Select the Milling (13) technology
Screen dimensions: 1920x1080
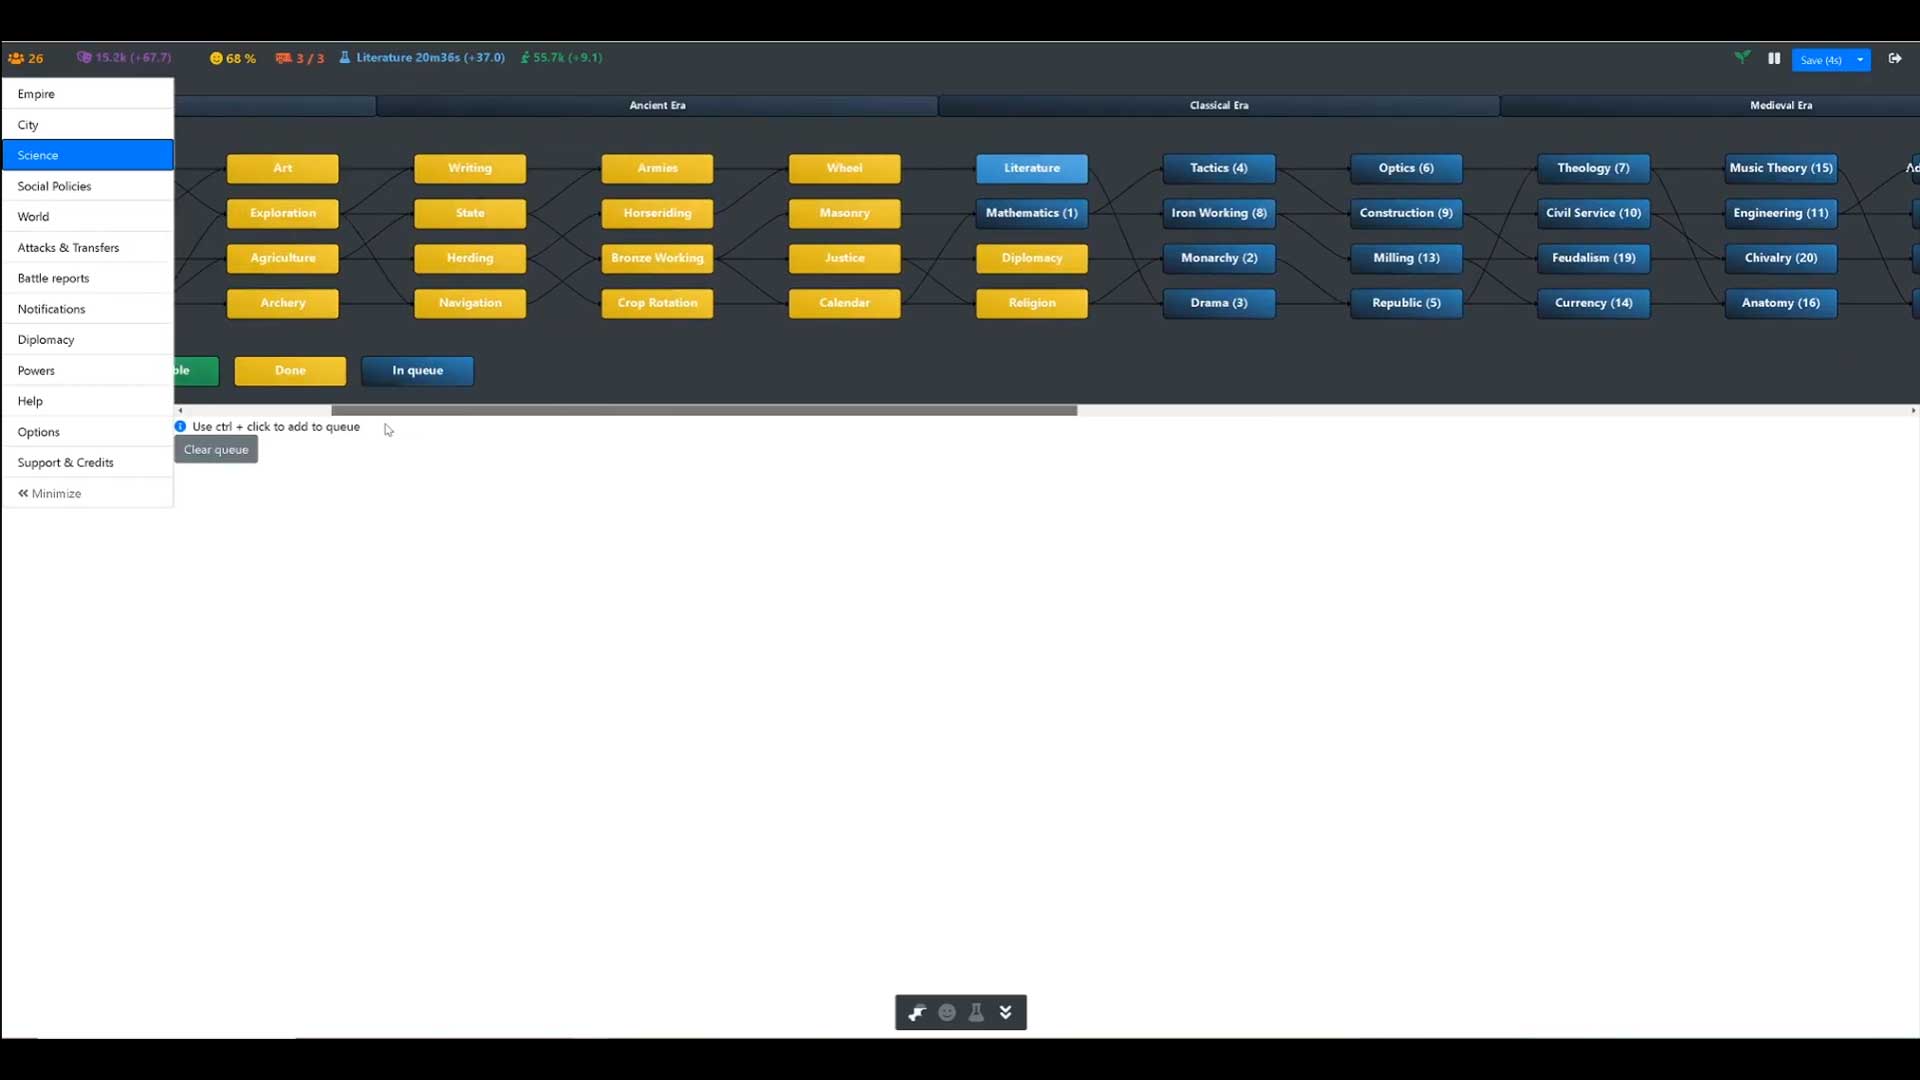click(1406, 258)
